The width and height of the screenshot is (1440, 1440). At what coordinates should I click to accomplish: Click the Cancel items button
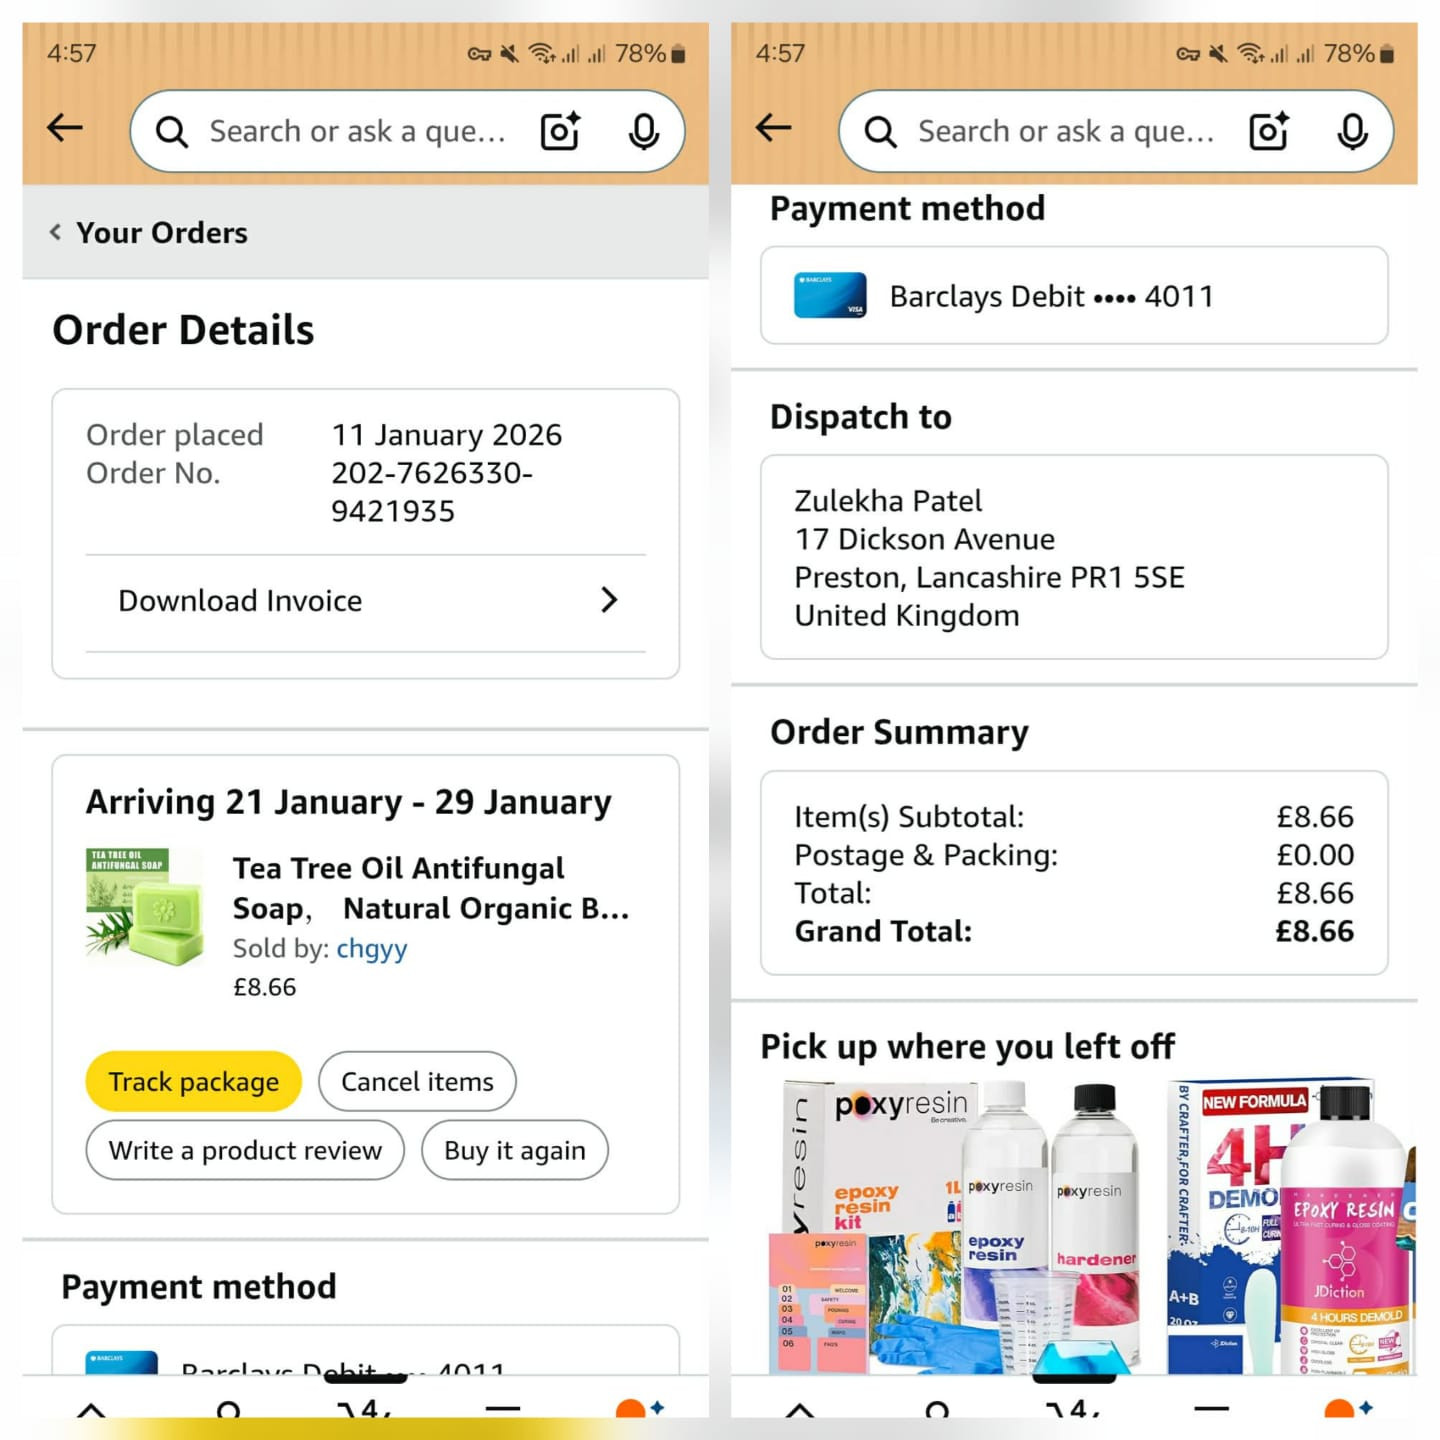pos(417,1082)
